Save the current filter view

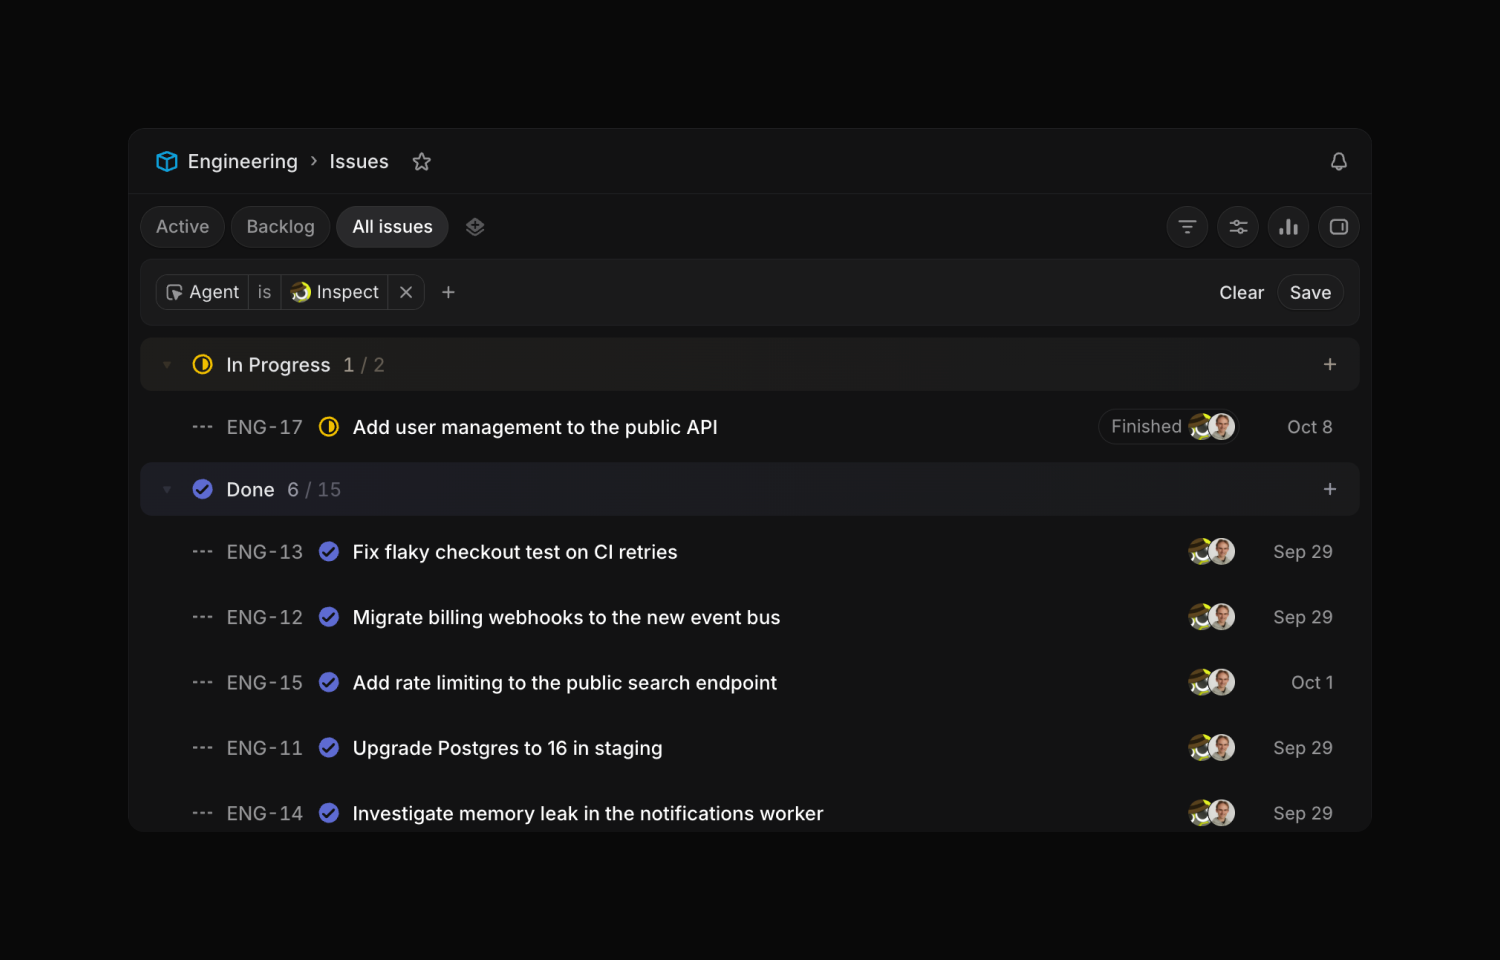click(x=1310, y=293)
